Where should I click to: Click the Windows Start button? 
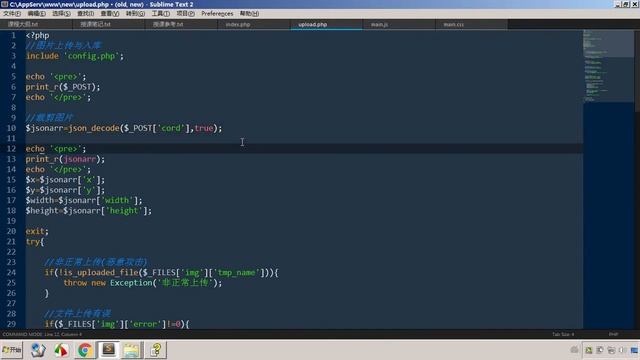click(x=12, y=350)
